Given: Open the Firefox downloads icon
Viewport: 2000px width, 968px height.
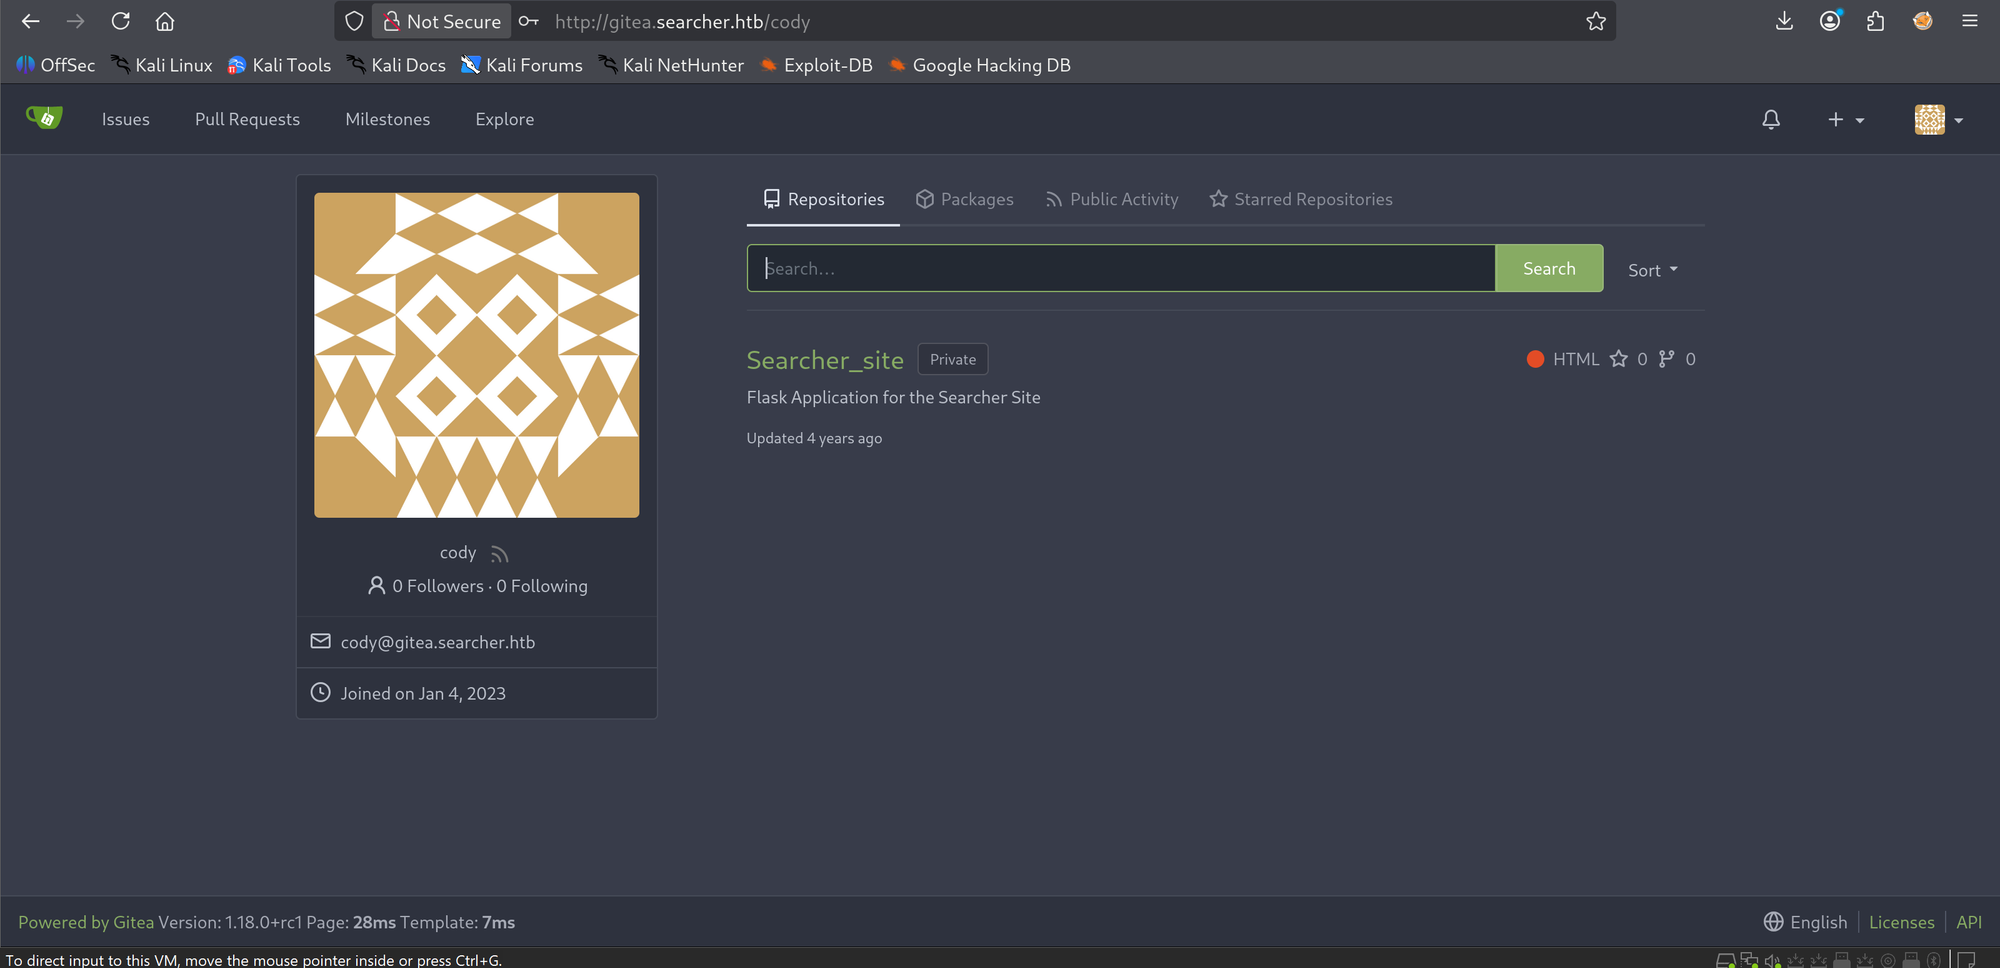Looking at the screenshot, I should pos(1784,21).
